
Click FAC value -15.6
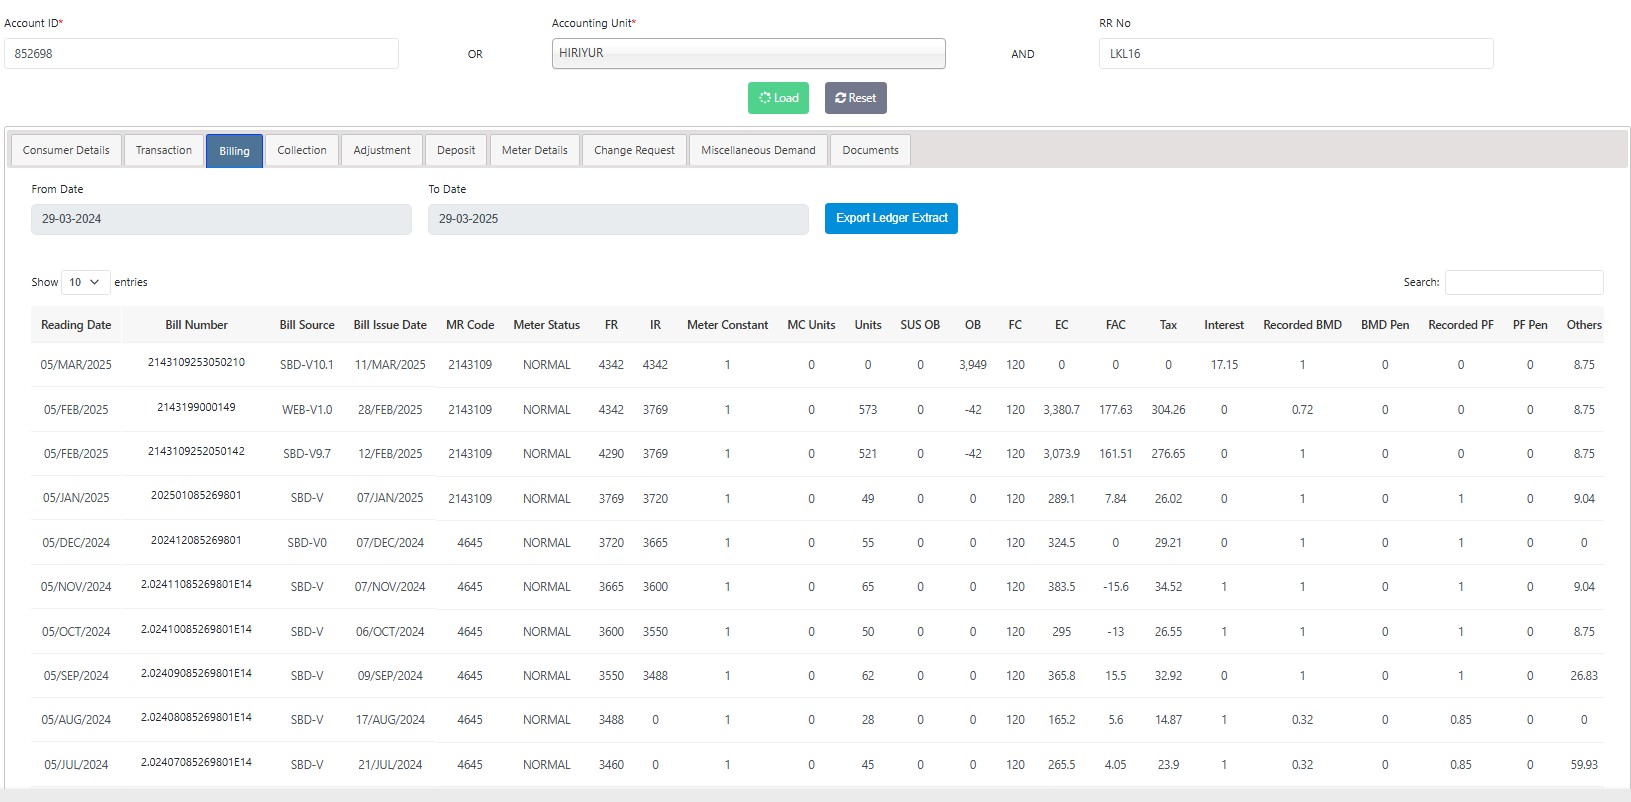click(x=1116, y=587)
